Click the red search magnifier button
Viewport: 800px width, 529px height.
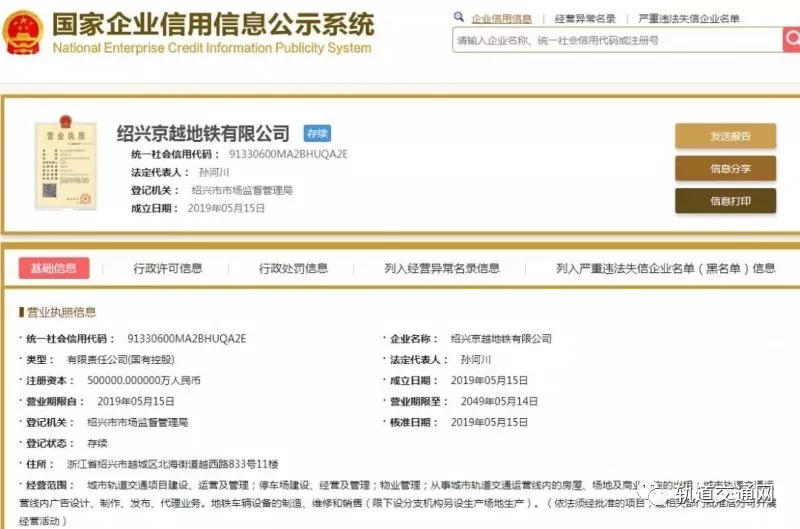790,39
